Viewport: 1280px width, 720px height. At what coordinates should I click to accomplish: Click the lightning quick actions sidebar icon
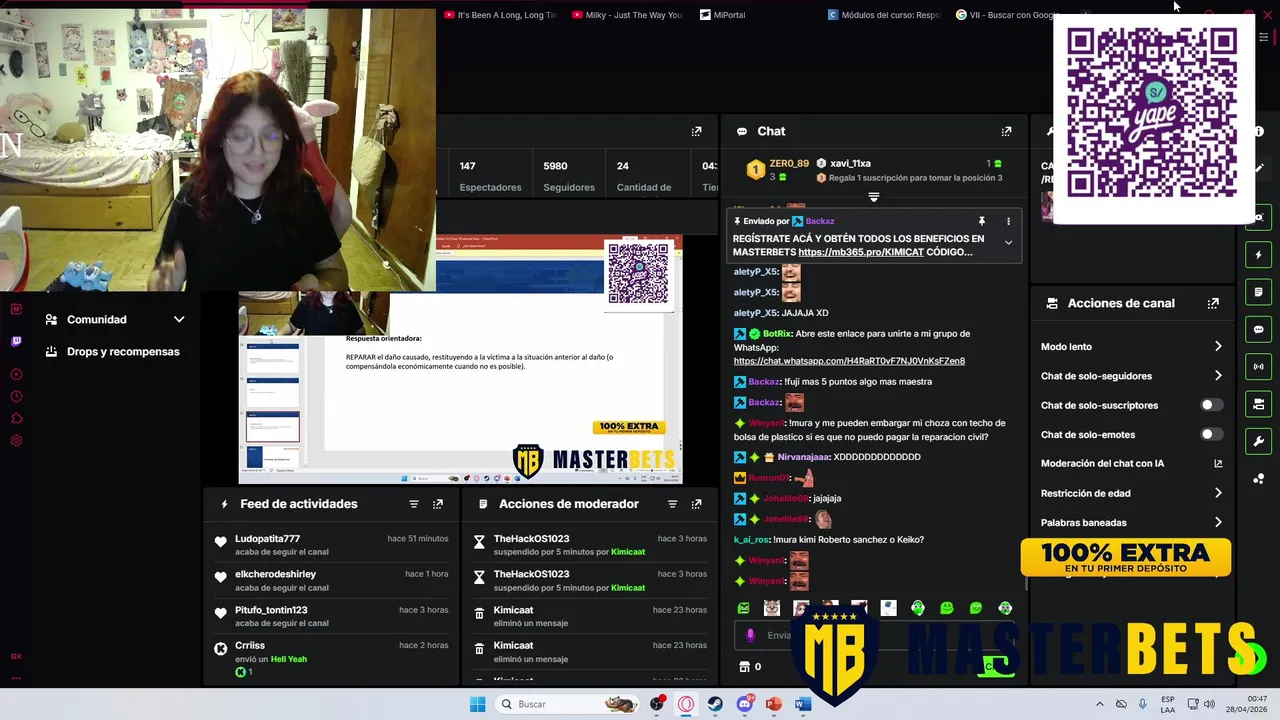tap(1258, 255)
